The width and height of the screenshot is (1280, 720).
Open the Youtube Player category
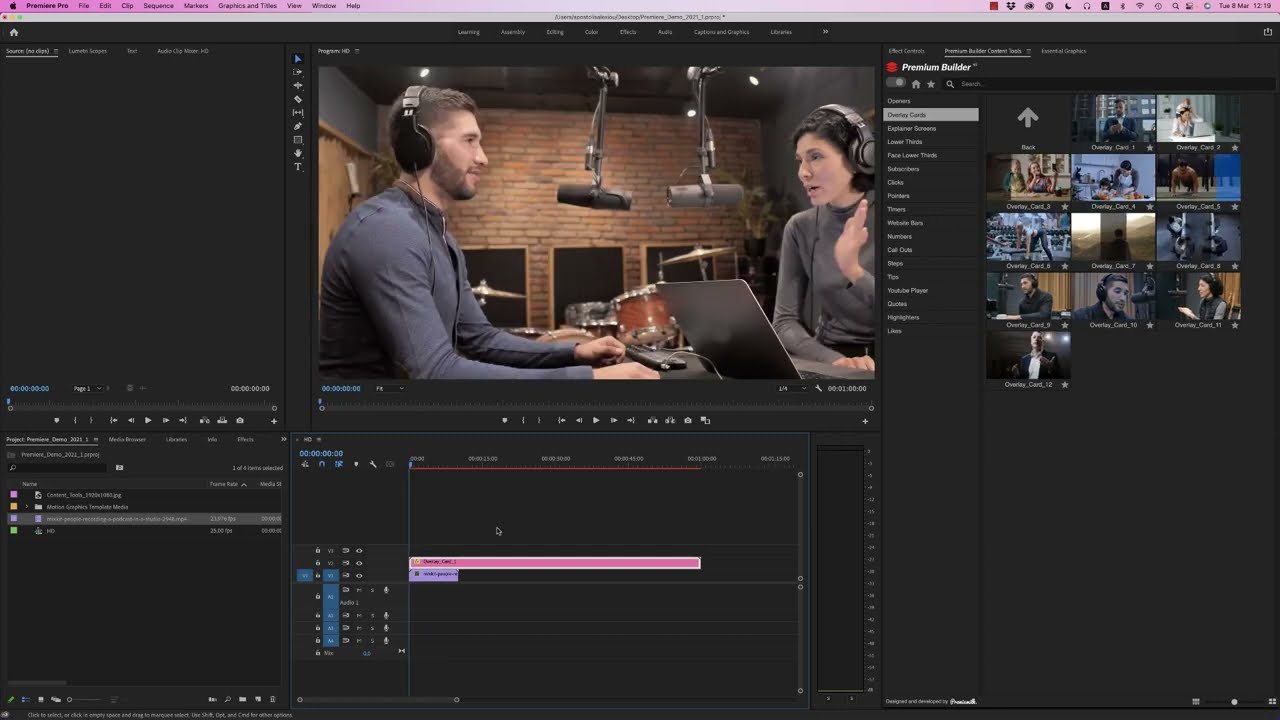point(908,290)
